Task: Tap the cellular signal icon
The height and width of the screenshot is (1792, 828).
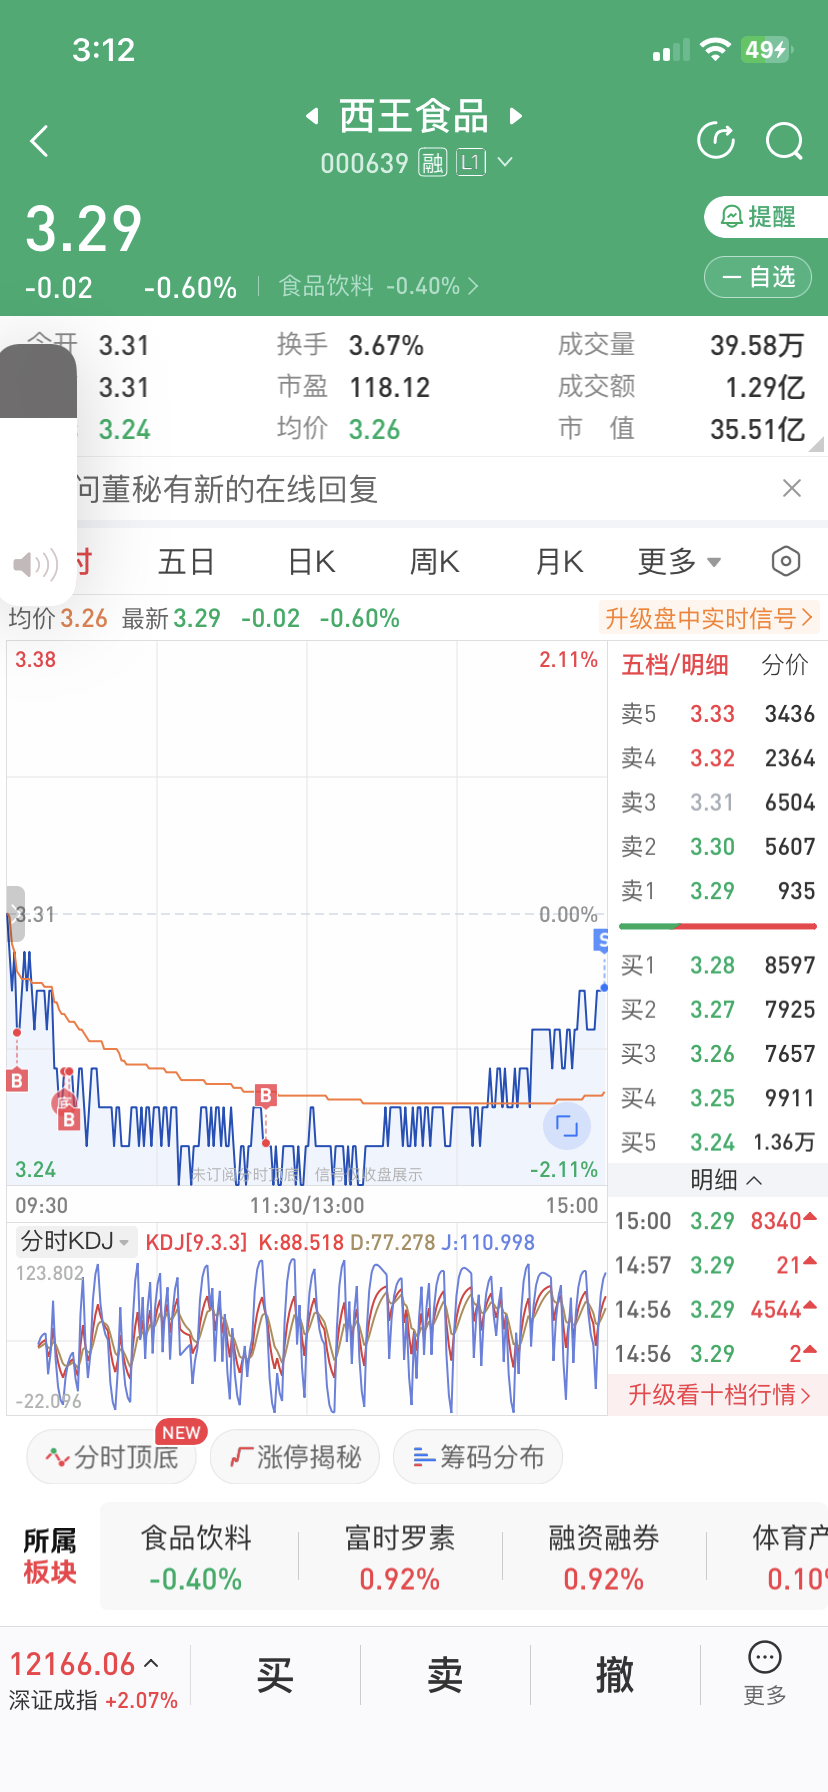Action: point(671,51)
